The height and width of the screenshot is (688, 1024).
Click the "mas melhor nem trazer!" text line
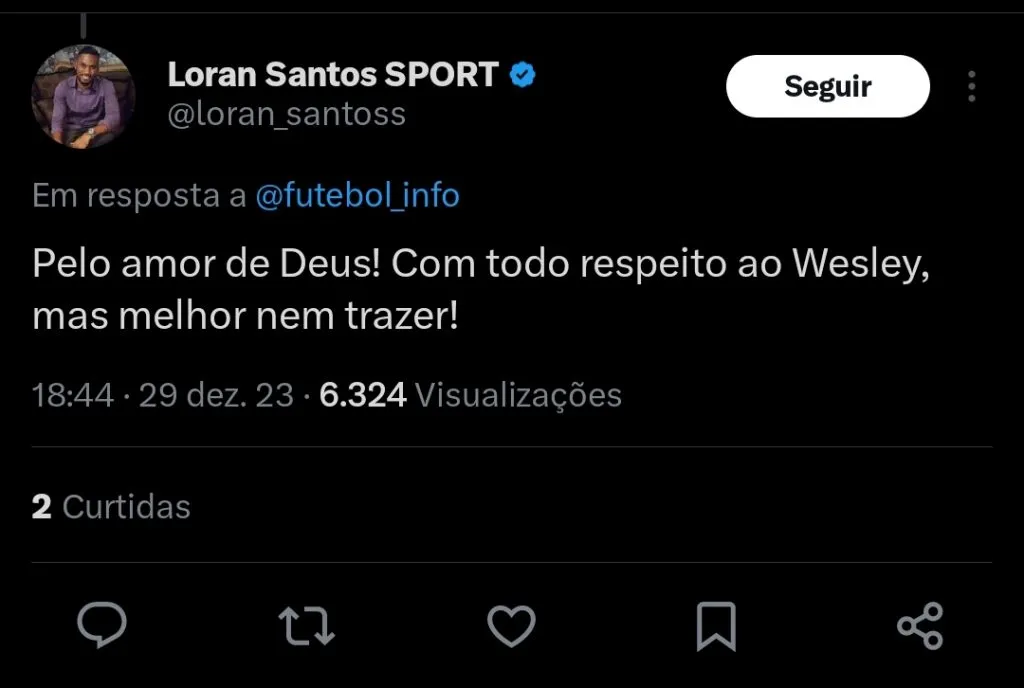pos(246,317)
